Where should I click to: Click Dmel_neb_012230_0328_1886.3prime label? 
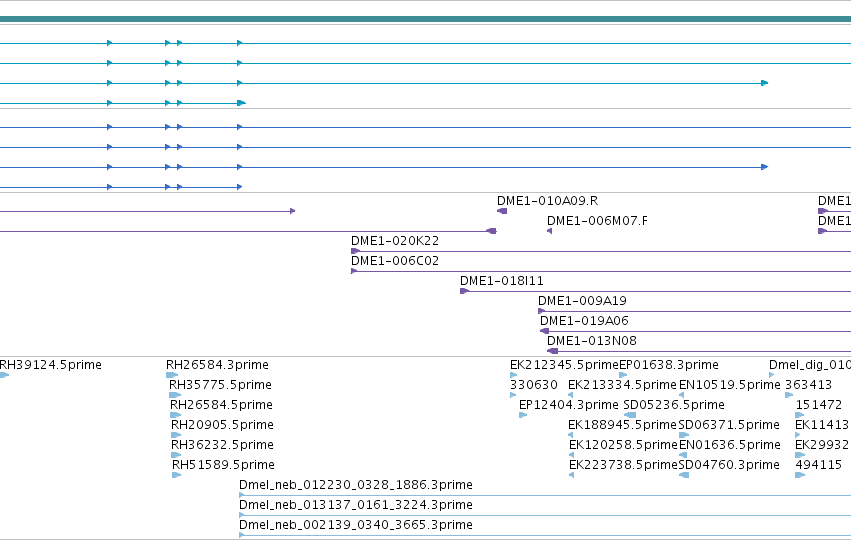355,485
